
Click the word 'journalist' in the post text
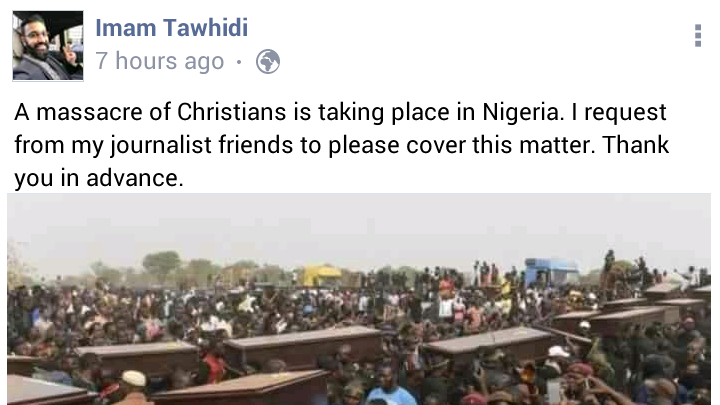(161, 146)
